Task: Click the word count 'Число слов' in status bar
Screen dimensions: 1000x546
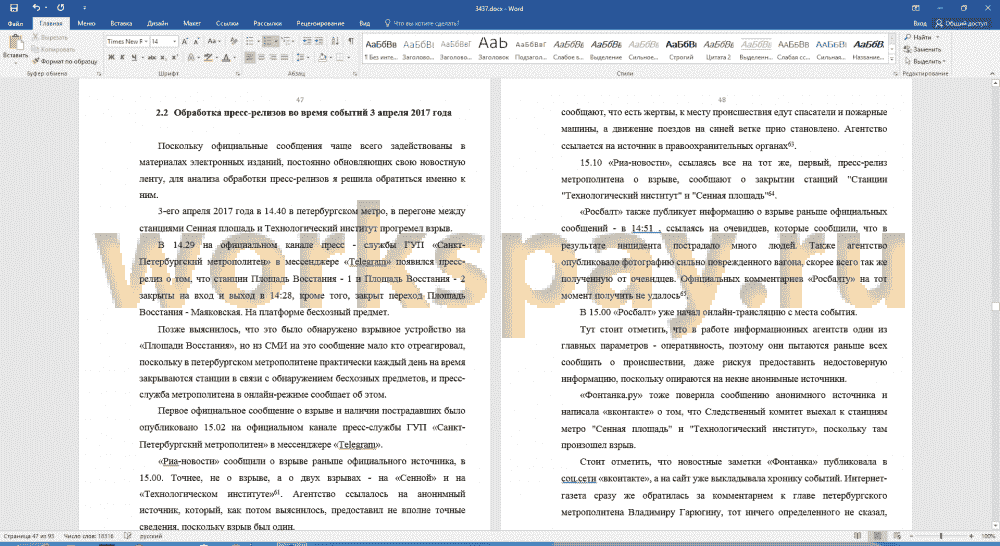Action: pos(89,536)
